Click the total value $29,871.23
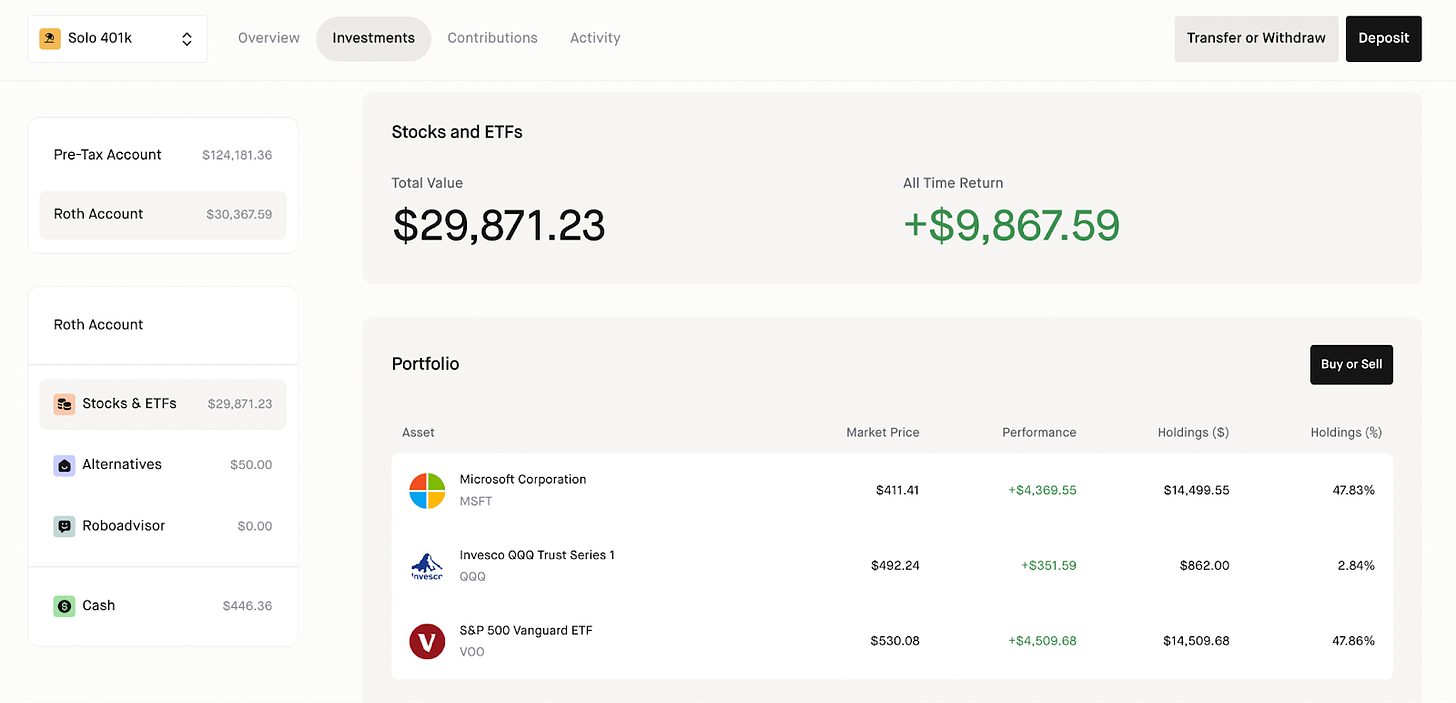The width and height of the screenshot is (1456, 703). (498, 226)
